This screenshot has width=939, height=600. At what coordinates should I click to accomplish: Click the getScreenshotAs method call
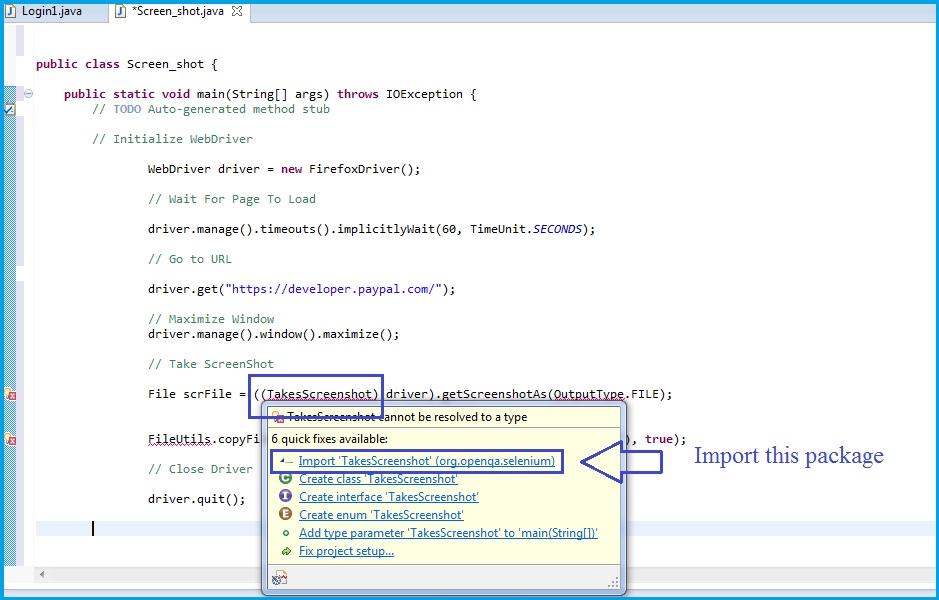coord(494,394)
